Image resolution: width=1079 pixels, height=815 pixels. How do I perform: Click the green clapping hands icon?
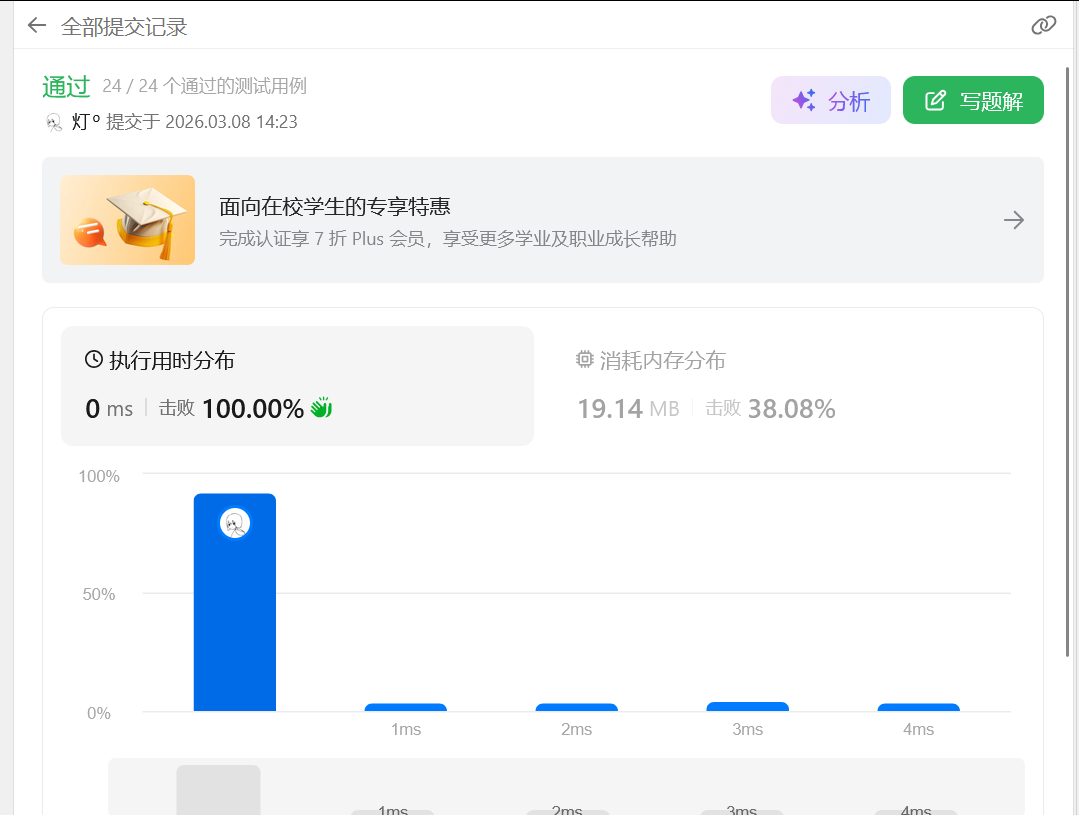click(x=320, y=408)
